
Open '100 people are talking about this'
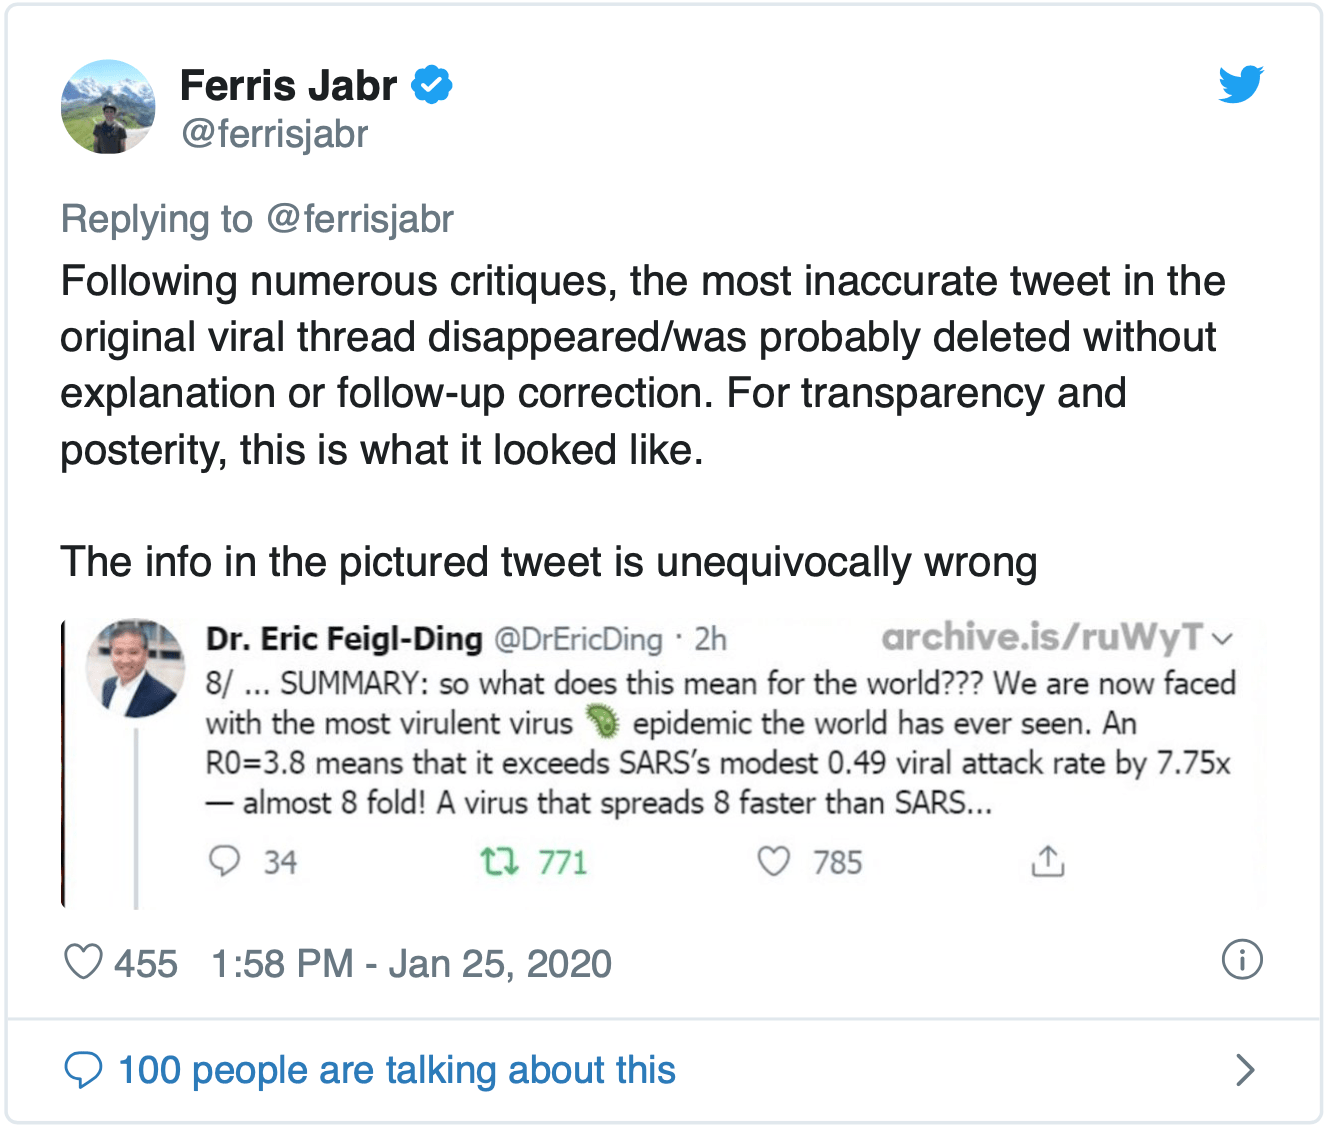tap(397, 1069)
